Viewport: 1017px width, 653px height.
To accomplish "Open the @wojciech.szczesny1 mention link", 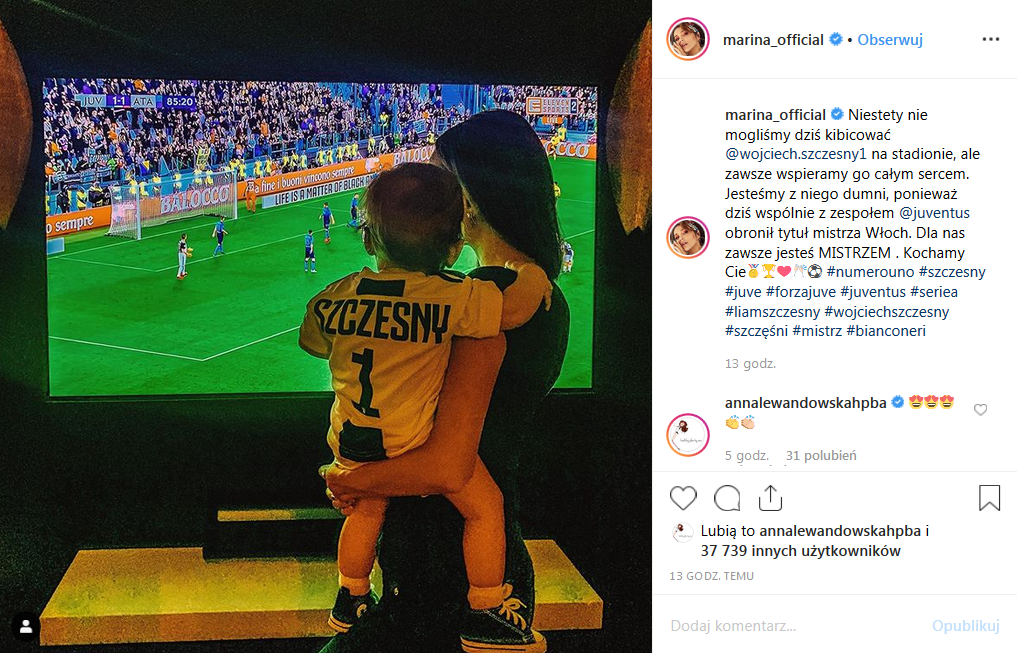I will point(796,154).
